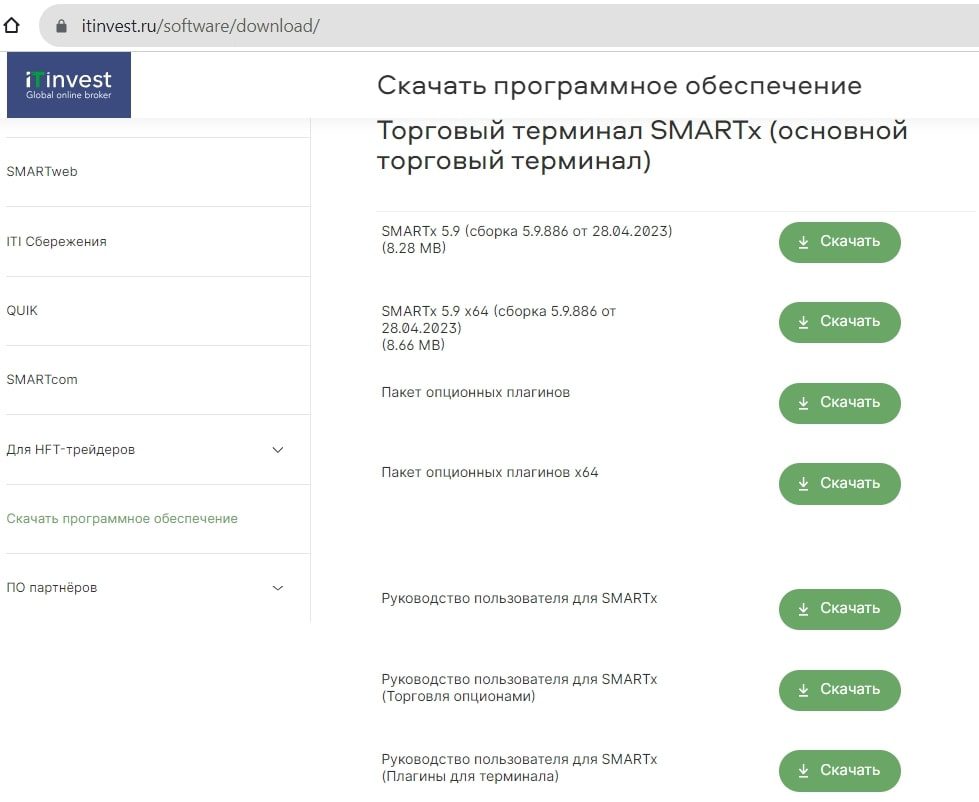Open Скачать программное обеспечение sidebar link
The image size is (979, 802).
click(x=122, y=519)
